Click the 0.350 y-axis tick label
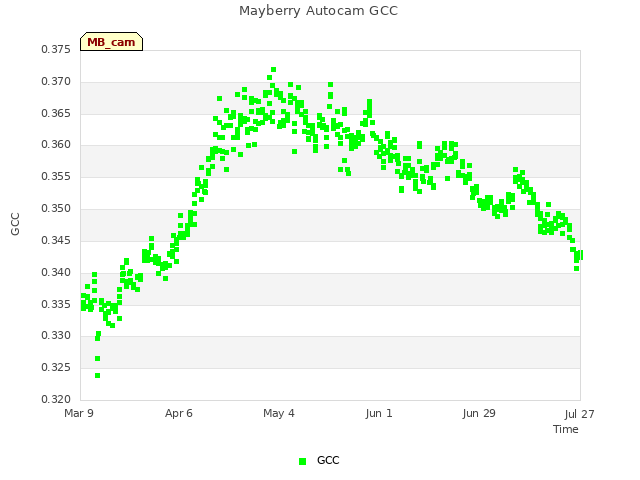This screenshot has width=640, height=480. [x=56, y=209]
